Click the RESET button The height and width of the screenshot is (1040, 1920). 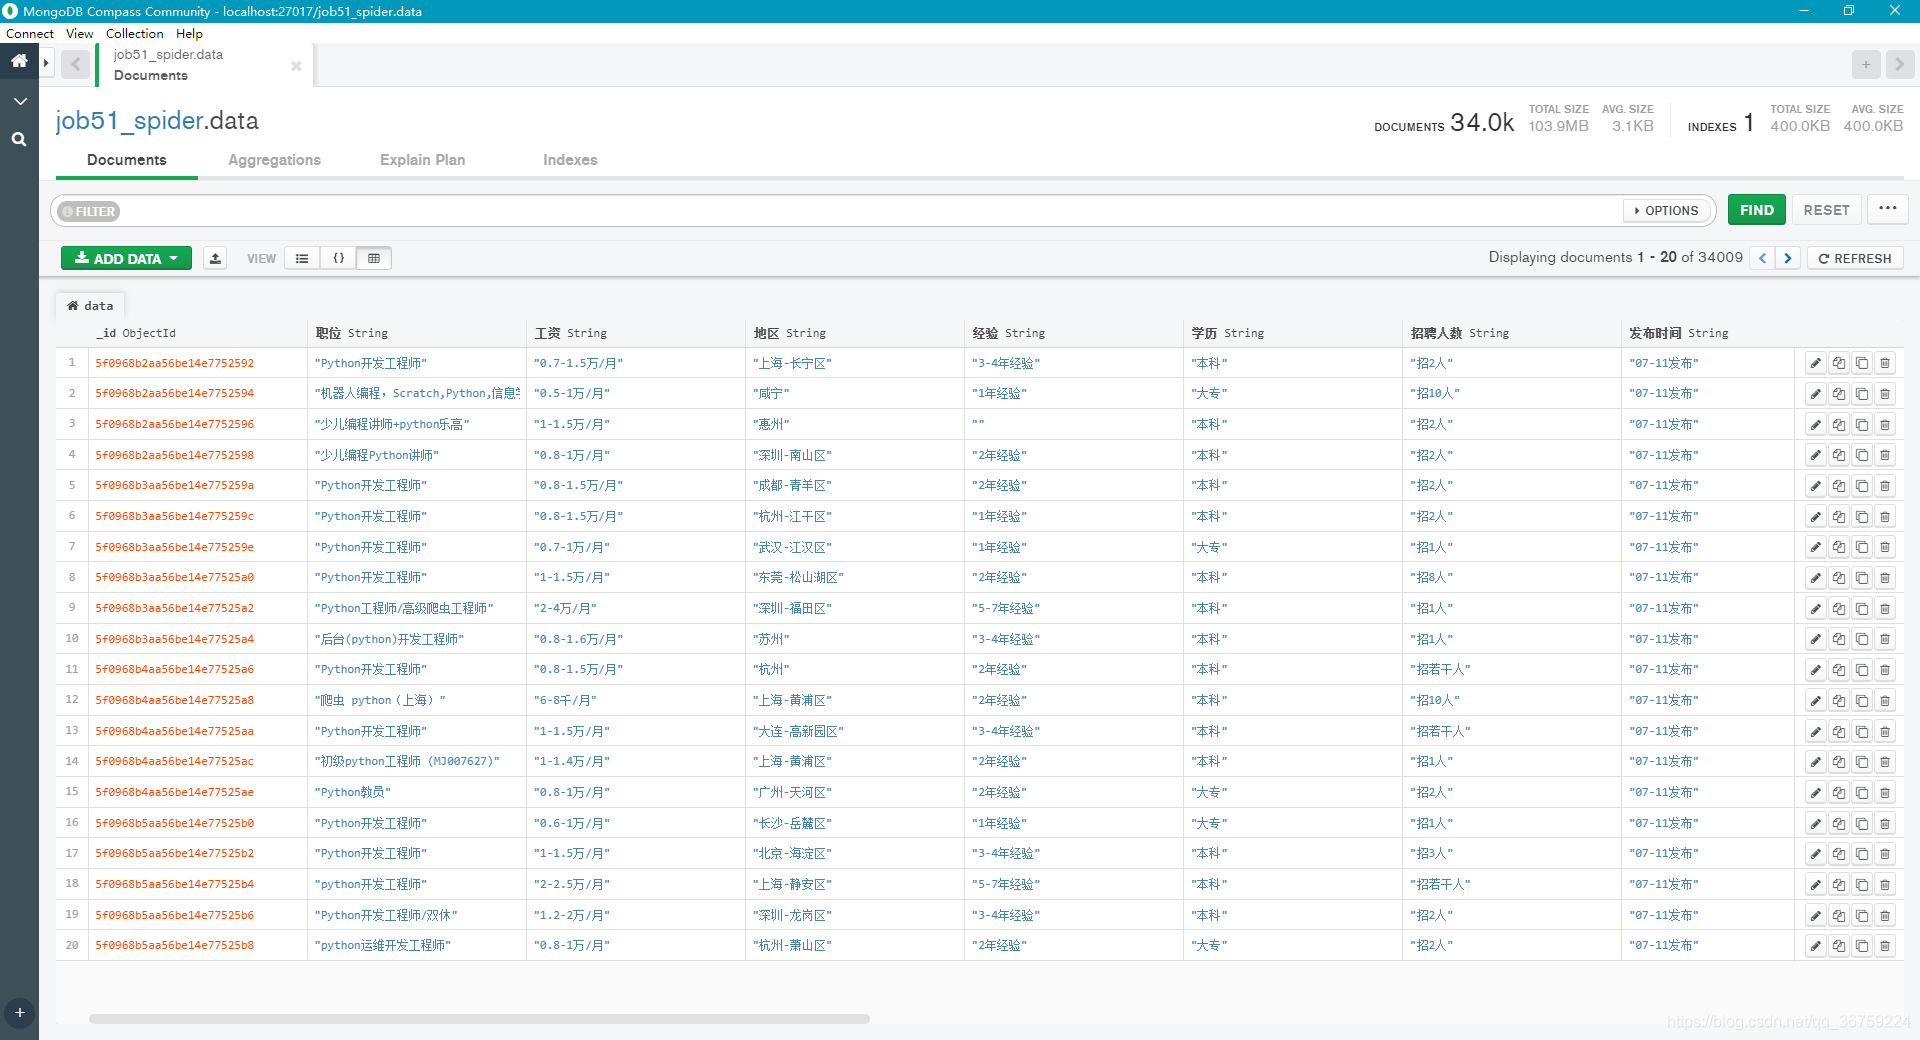pyautogui.click(x=1826, y=210)
